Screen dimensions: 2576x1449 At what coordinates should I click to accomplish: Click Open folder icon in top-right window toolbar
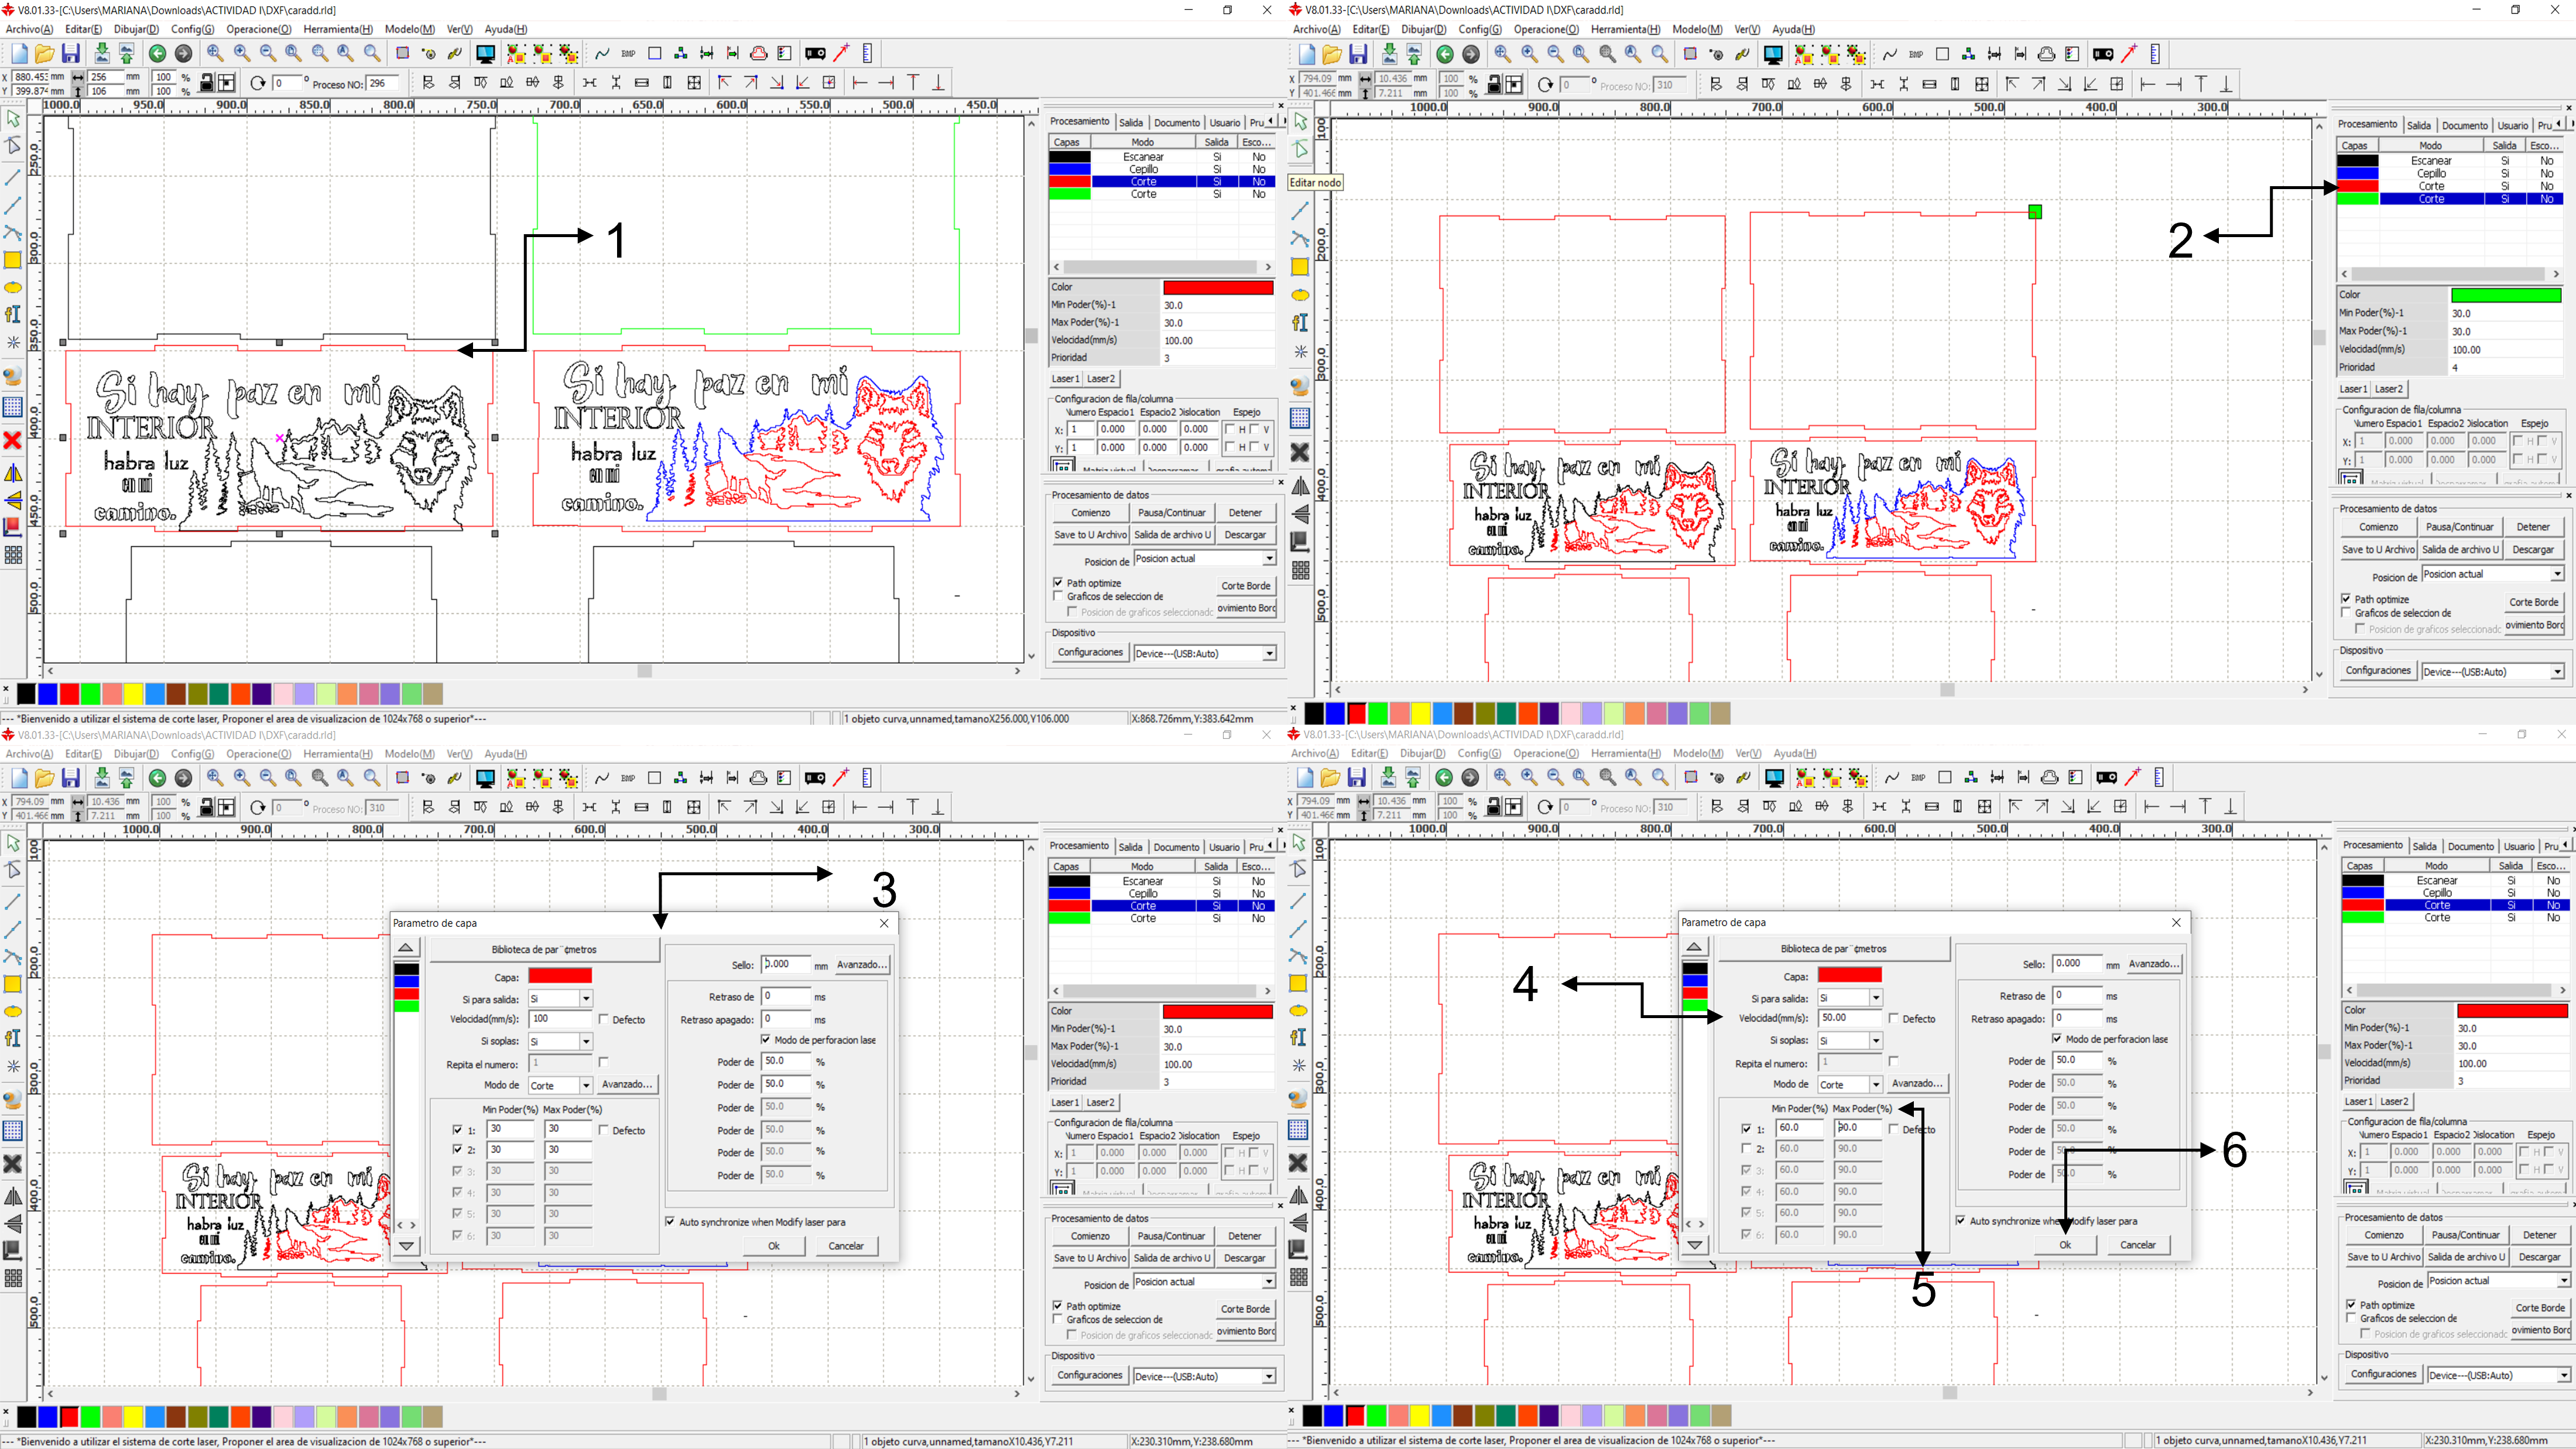(1331, 54)
